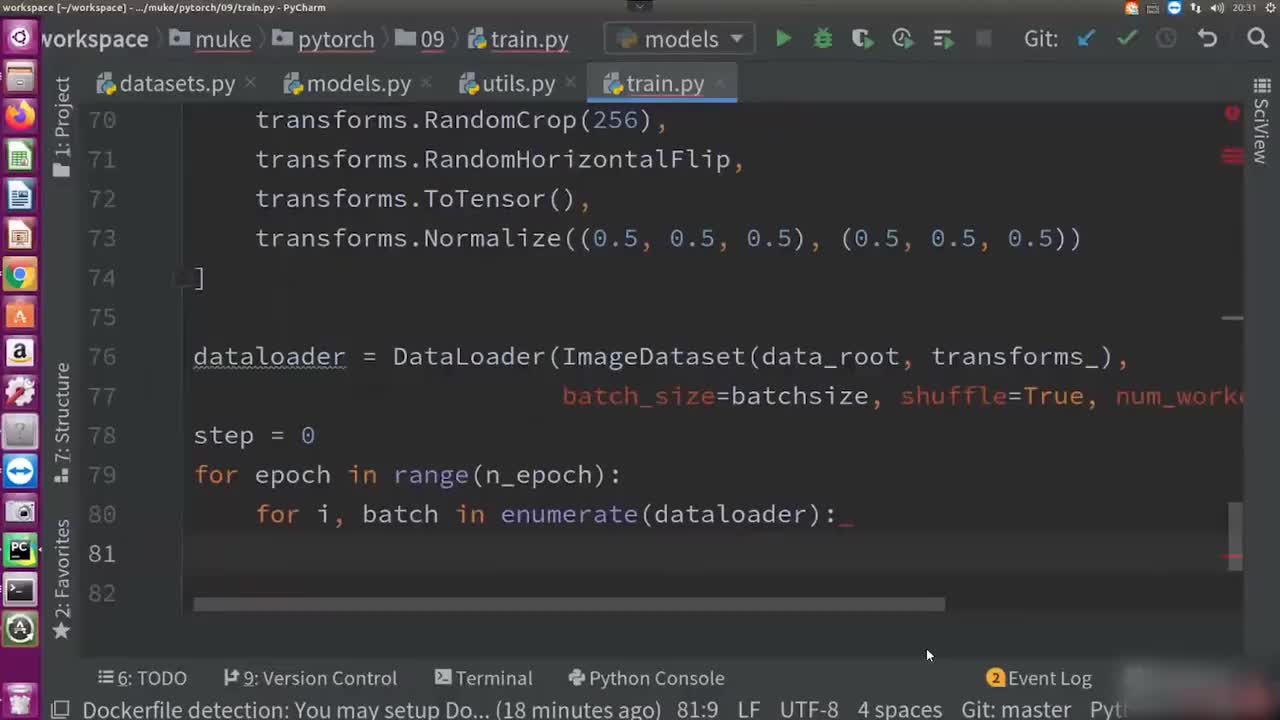The width and height of the screenshot is (1280, 720).
Task: Open the line separator LF selector
Action: point(749,709)
